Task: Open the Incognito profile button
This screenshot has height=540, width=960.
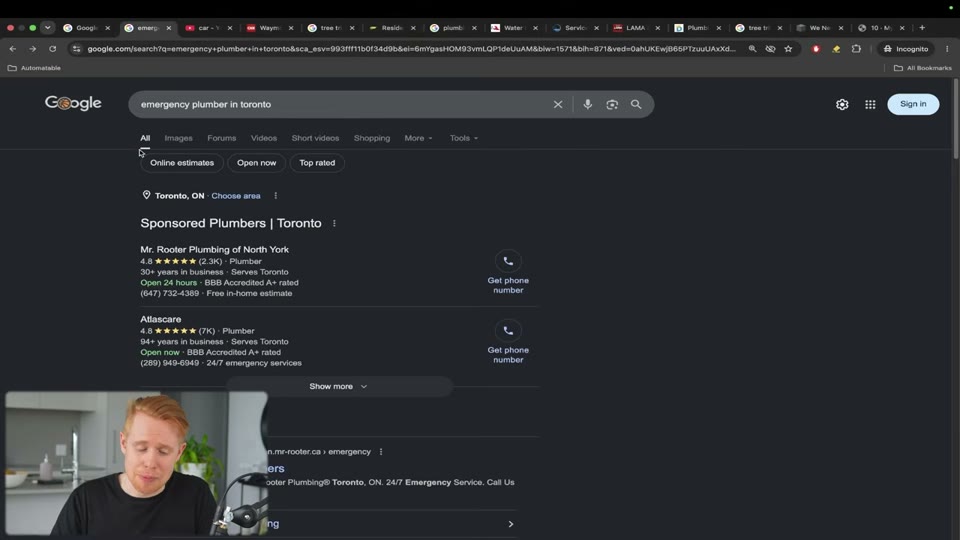Action: coord(906,49)
